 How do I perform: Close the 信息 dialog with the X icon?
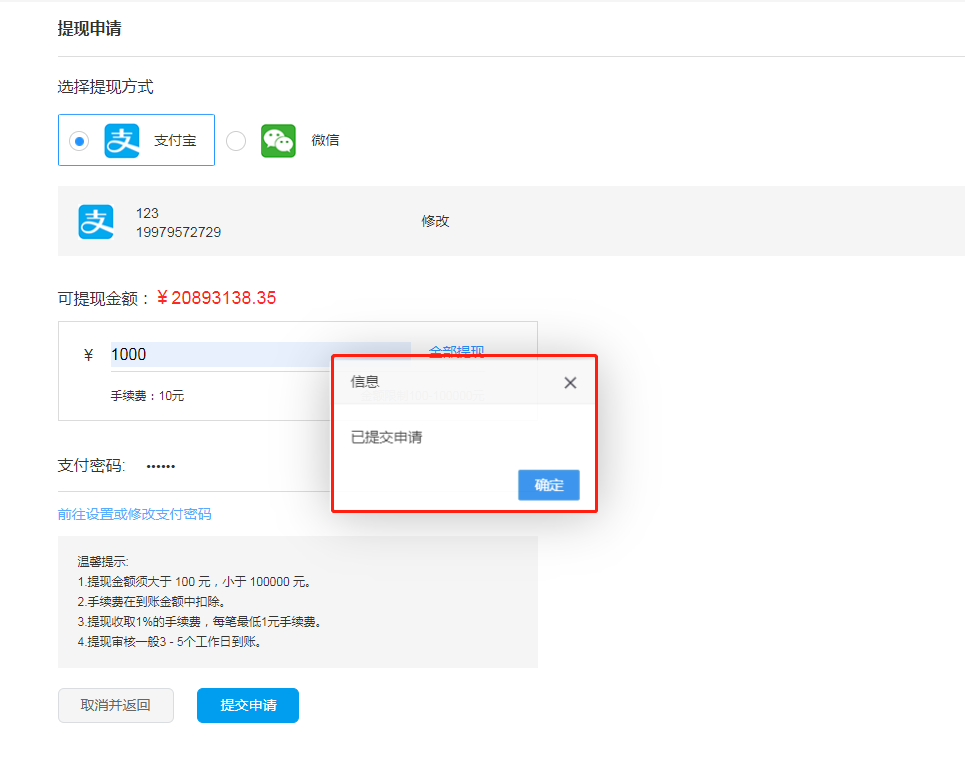(x=570, y=382)
